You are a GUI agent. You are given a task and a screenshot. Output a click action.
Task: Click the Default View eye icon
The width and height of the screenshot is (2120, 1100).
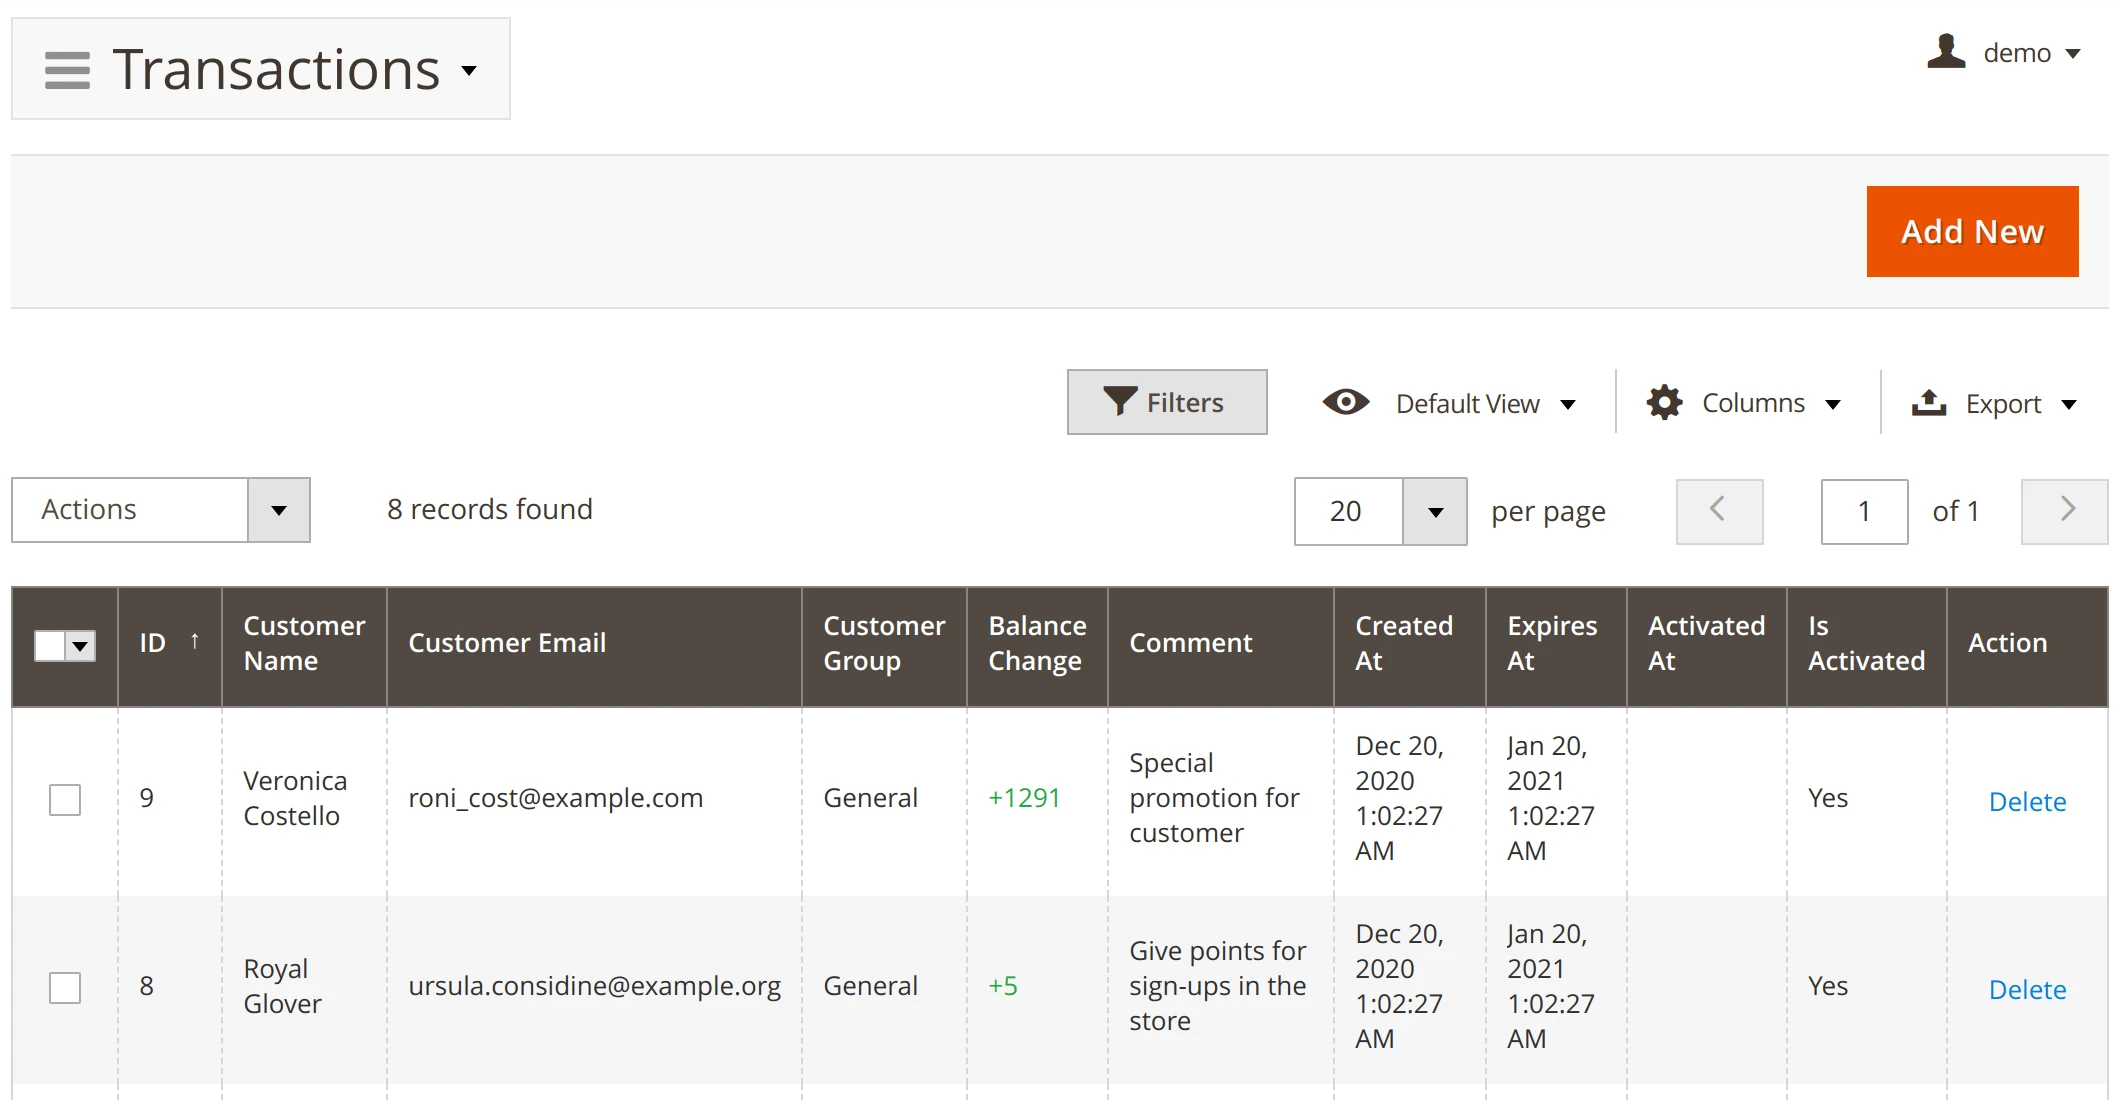[1345, 402]
